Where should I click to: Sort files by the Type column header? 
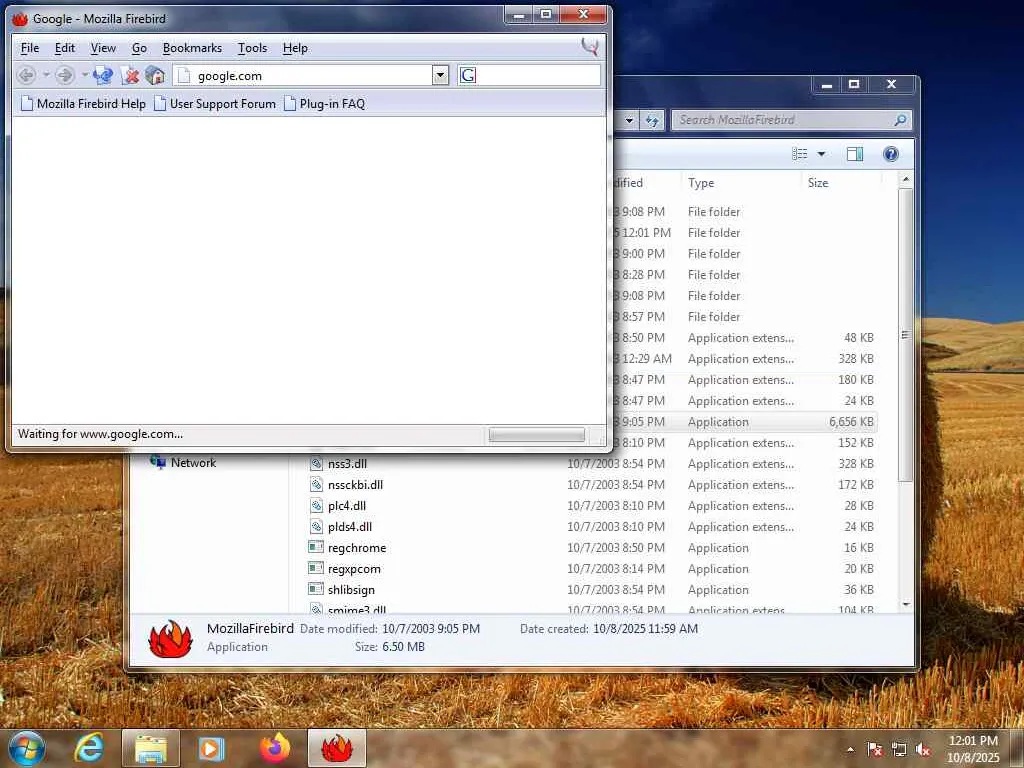[x=741, y=183]
